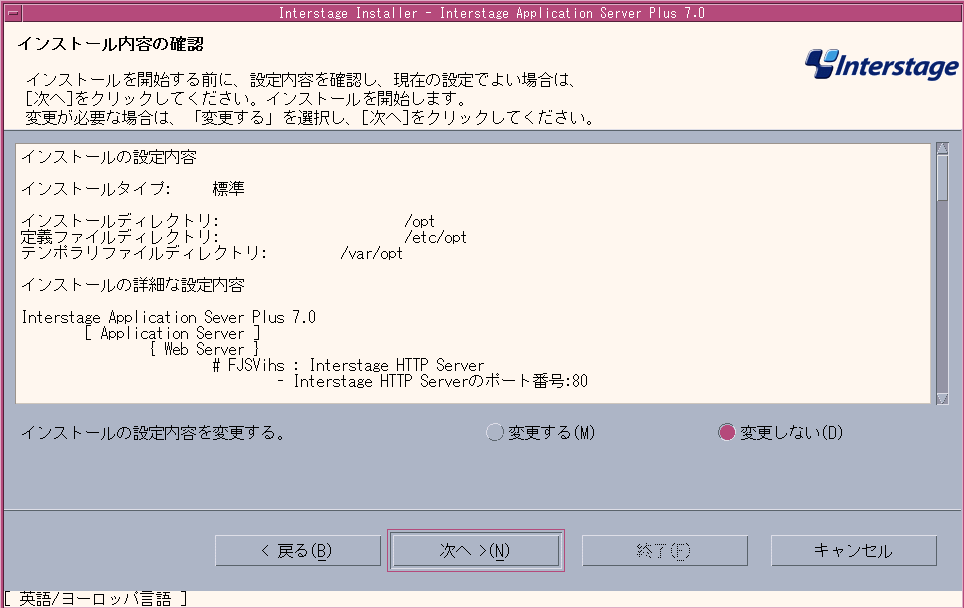Click the 定義ファイルディレクトリ: label

[x=120, y=237]
